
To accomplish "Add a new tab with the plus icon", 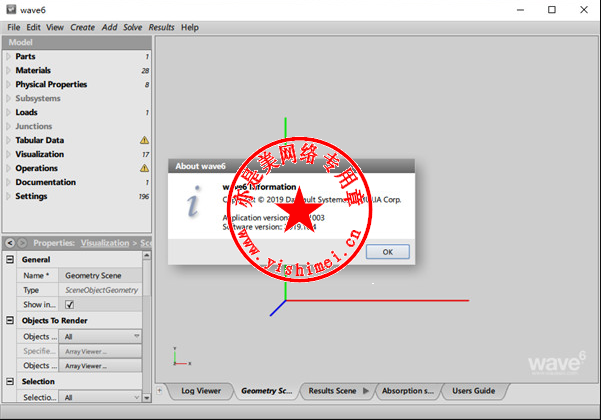I will (159, 391).
